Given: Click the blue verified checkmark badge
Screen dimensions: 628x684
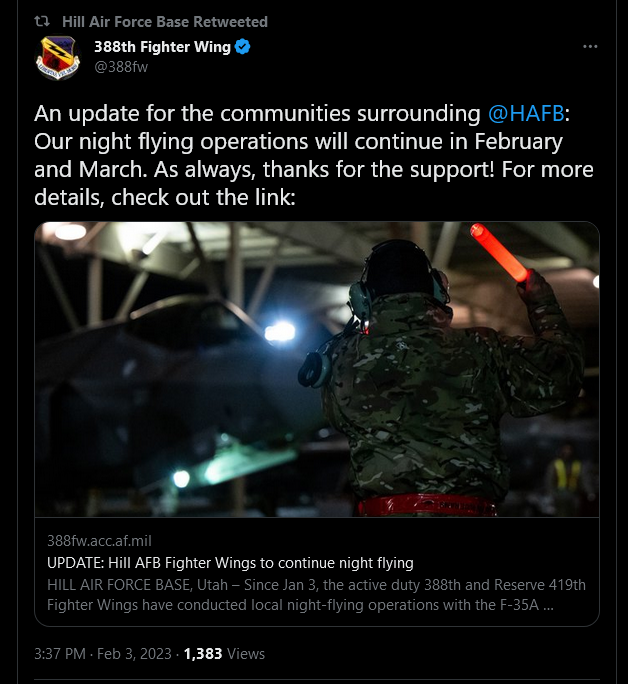Looking at the screenshot, I should coord(243,47).
